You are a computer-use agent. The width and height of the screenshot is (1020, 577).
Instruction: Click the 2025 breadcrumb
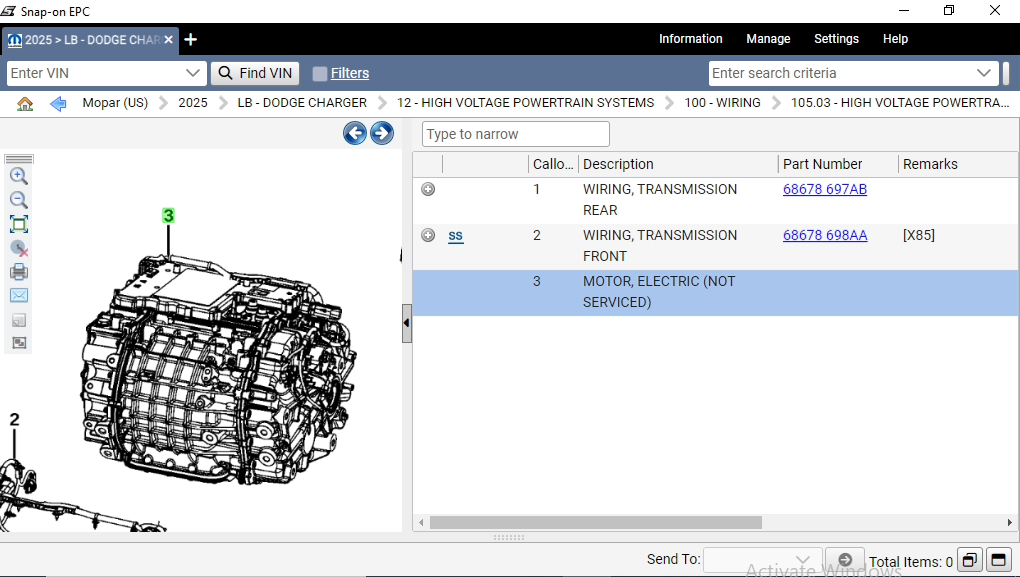coord(193,103)
